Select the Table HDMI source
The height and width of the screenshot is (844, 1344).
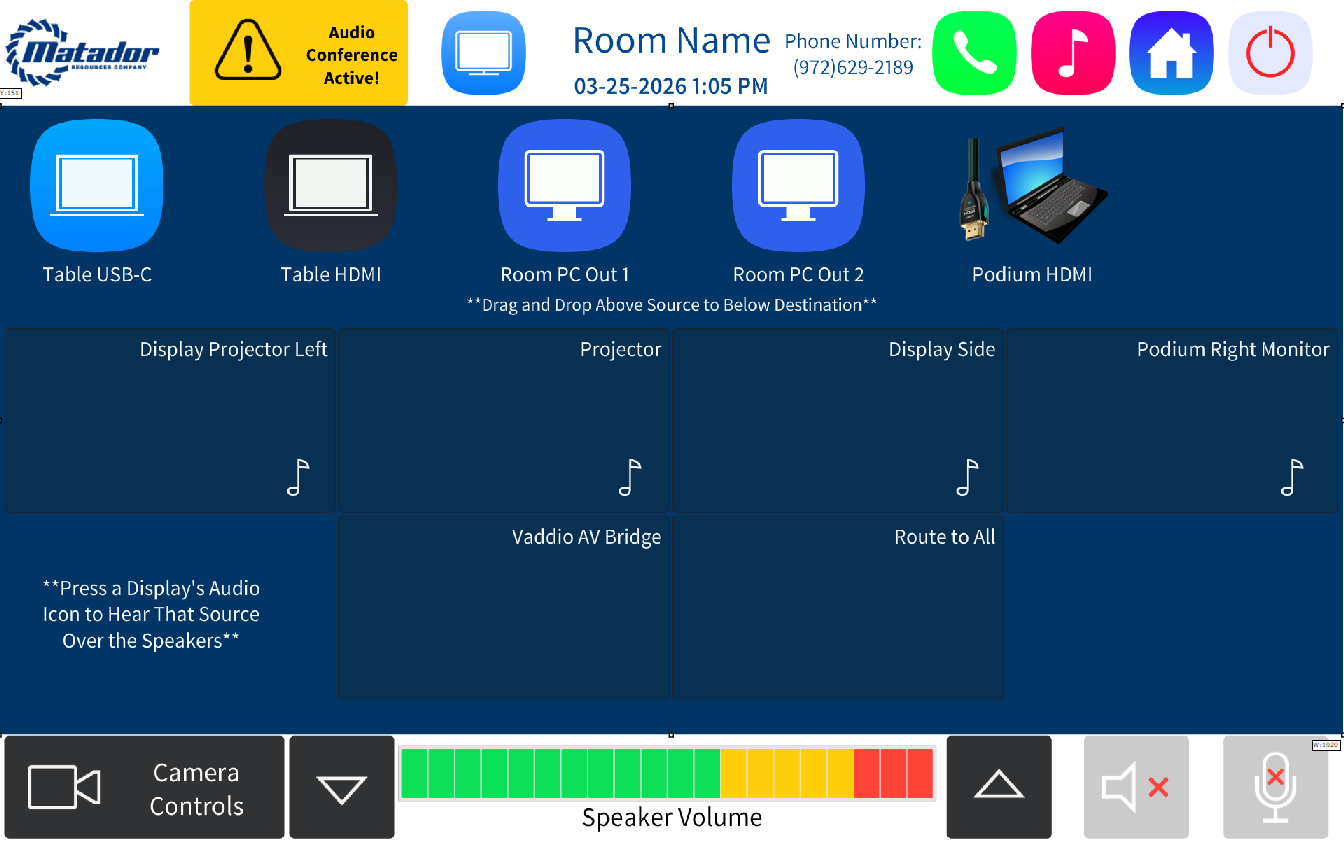[330, 186]
